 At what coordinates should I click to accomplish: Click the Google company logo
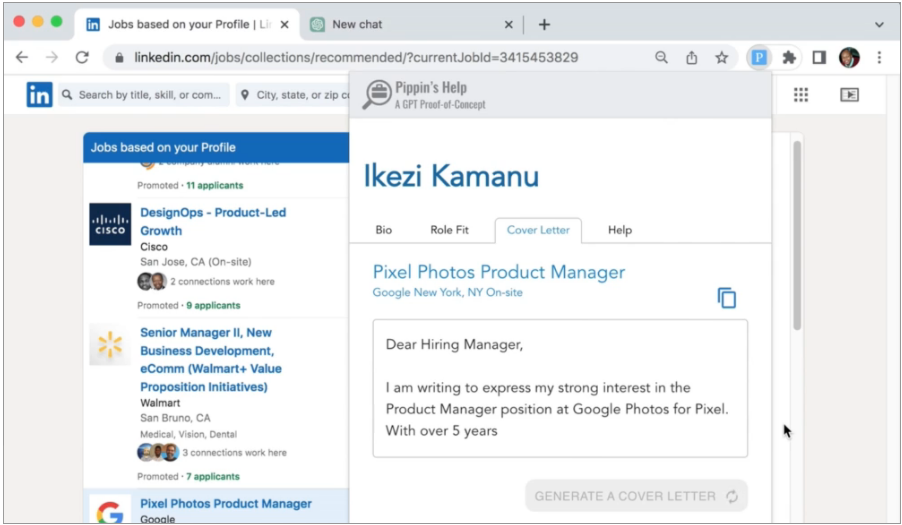pos(110,510)
